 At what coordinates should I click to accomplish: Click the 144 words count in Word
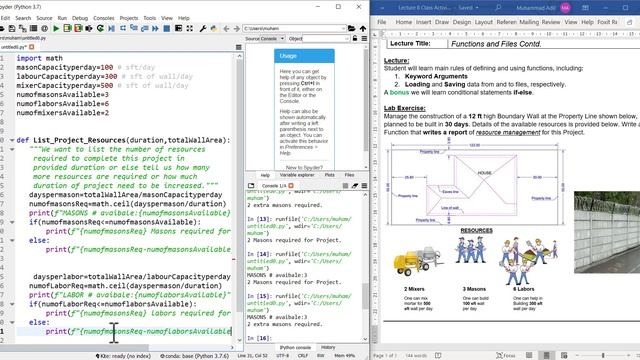416,356
